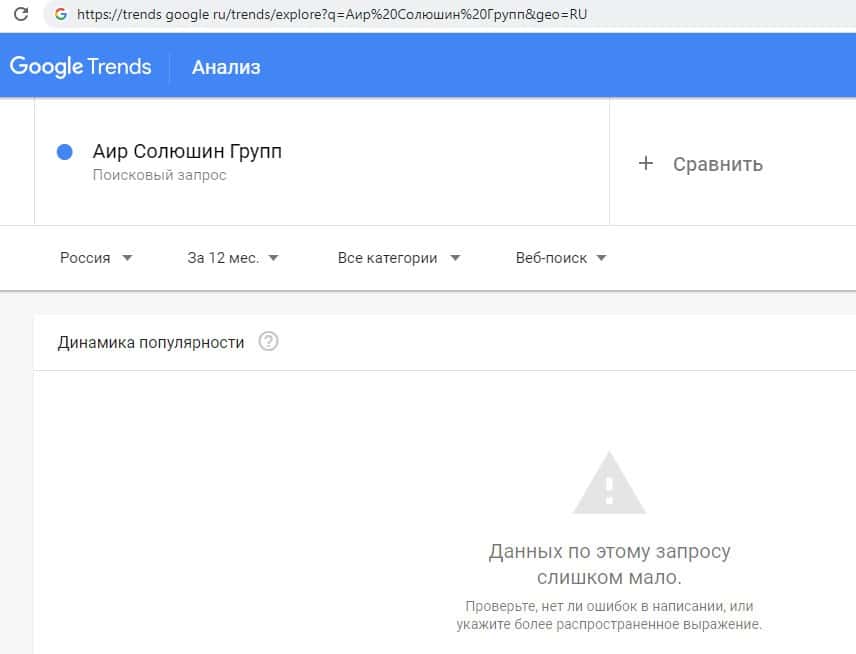Select the Анализ header tab
The image size is (856, 654).
pyautogui.click(x=226, y=68)
